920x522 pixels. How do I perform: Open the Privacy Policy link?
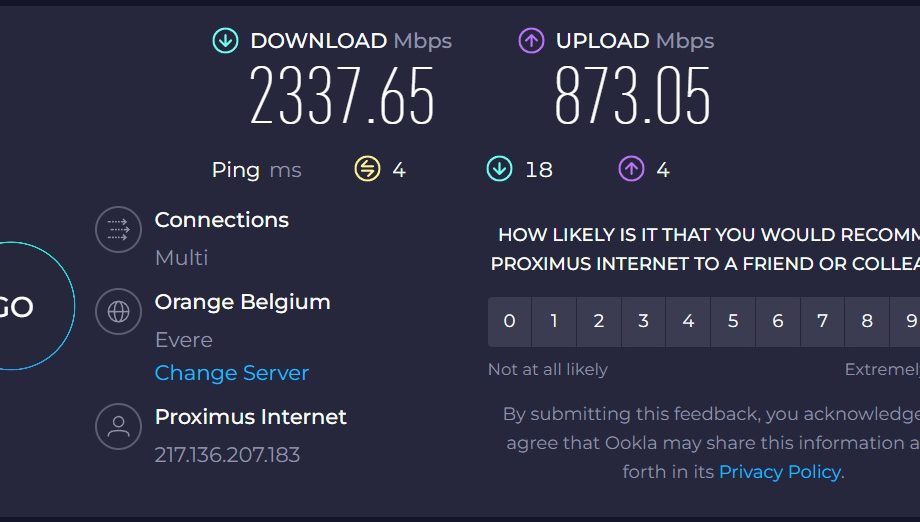click(x=780, y=472)
